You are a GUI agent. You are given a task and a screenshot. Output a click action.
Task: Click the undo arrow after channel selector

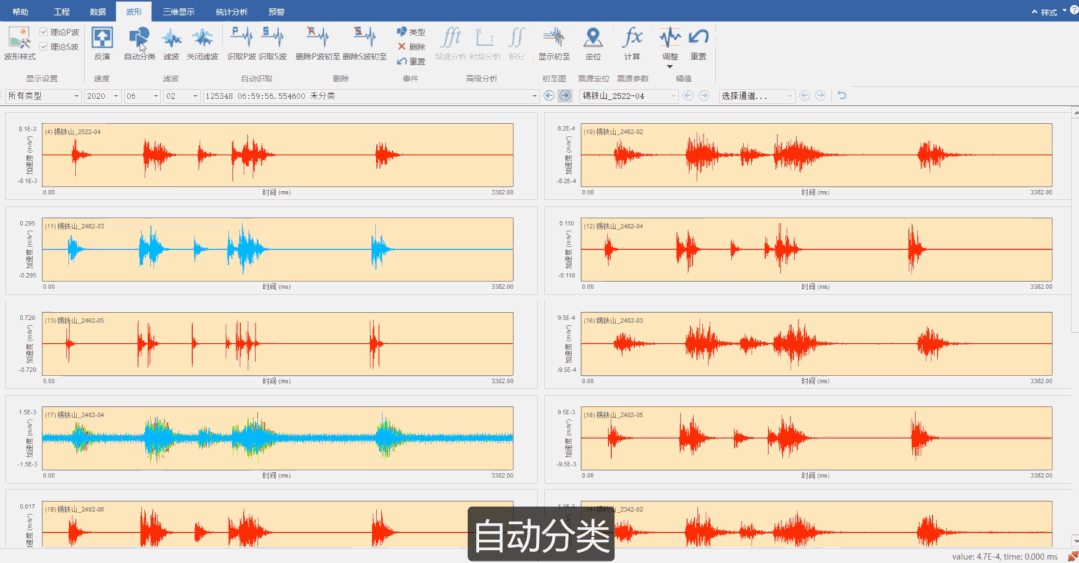click(842, 96)
